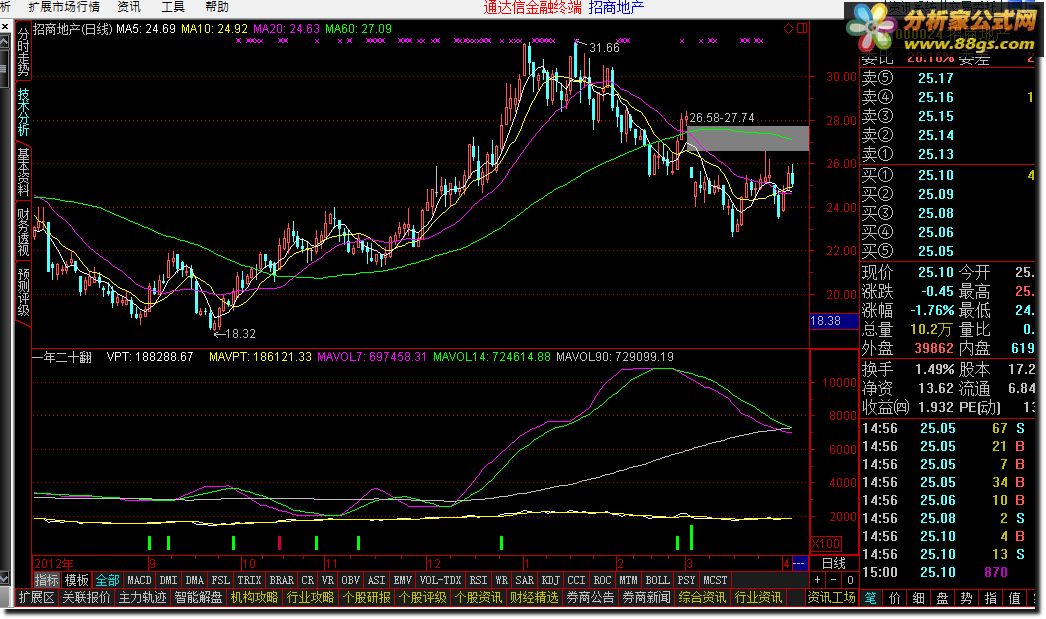Select the 全部 indicator filter
Screen dimensions: 1046x619
[107, 580]
